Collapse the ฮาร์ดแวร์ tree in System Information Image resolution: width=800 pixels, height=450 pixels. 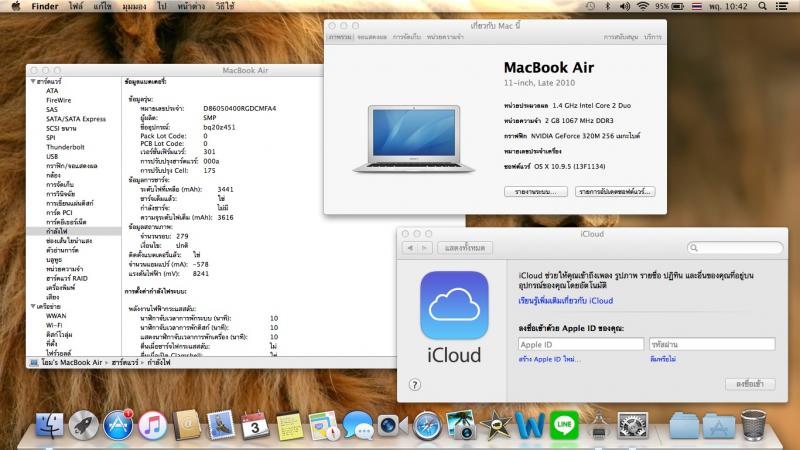[x=33, y=81]
